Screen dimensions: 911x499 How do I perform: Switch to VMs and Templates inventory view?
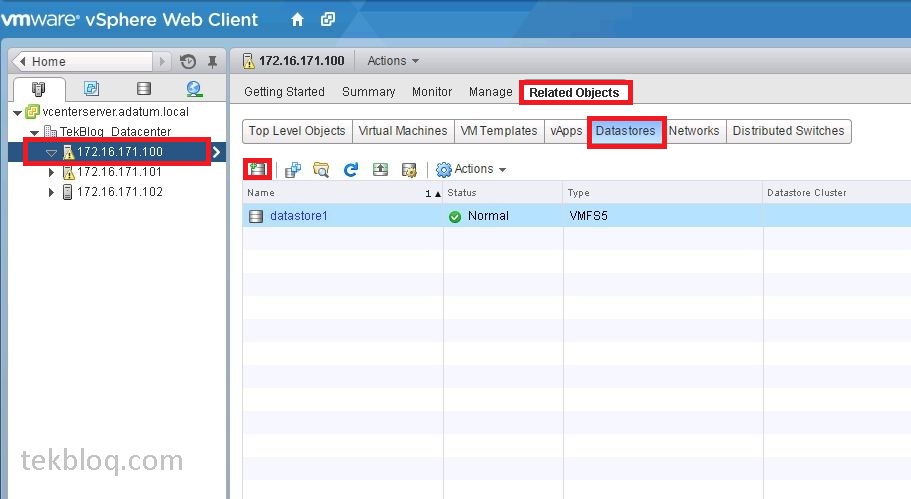(x=91, y=88)
